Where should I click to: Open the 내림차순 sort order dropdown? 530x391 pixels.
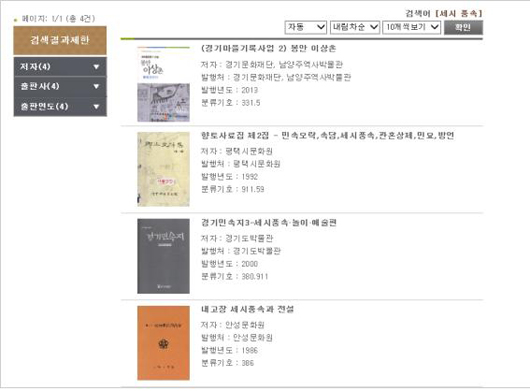355,27
